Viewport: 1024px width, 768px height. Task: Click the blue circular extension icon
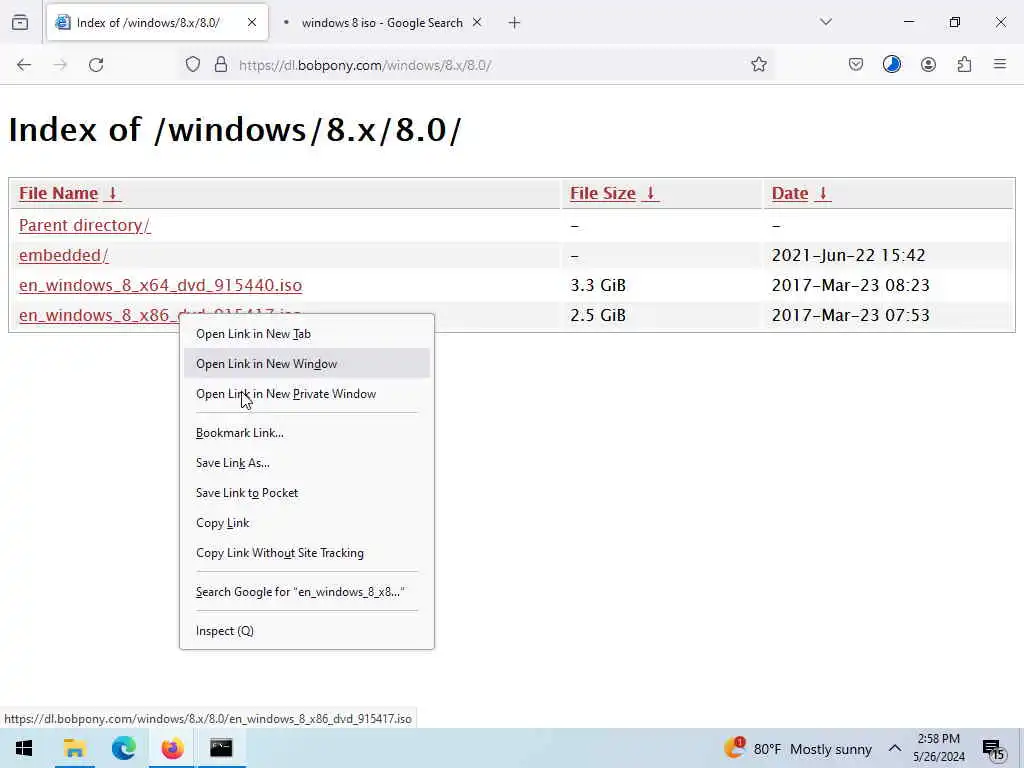pos(891,65)
